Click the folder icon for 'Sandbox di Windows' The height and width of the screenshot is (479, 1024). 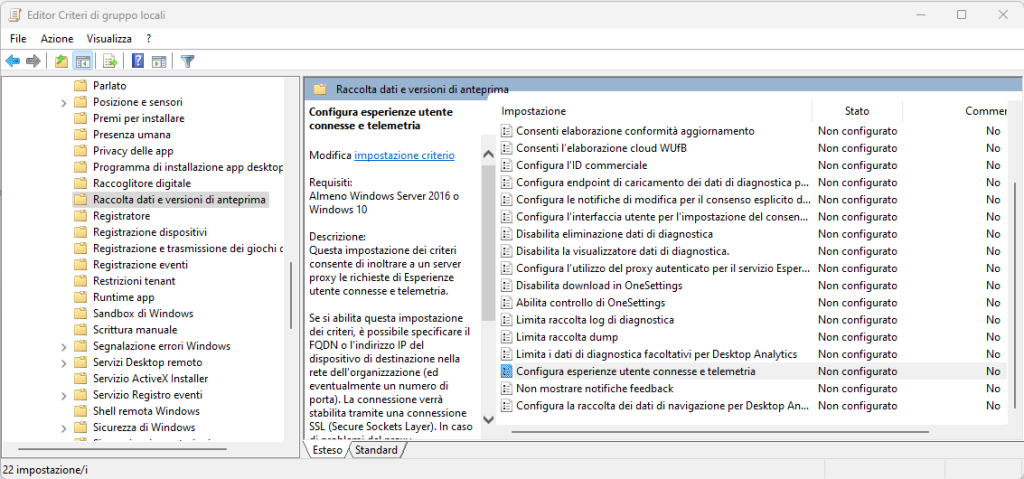pos(81,313)
